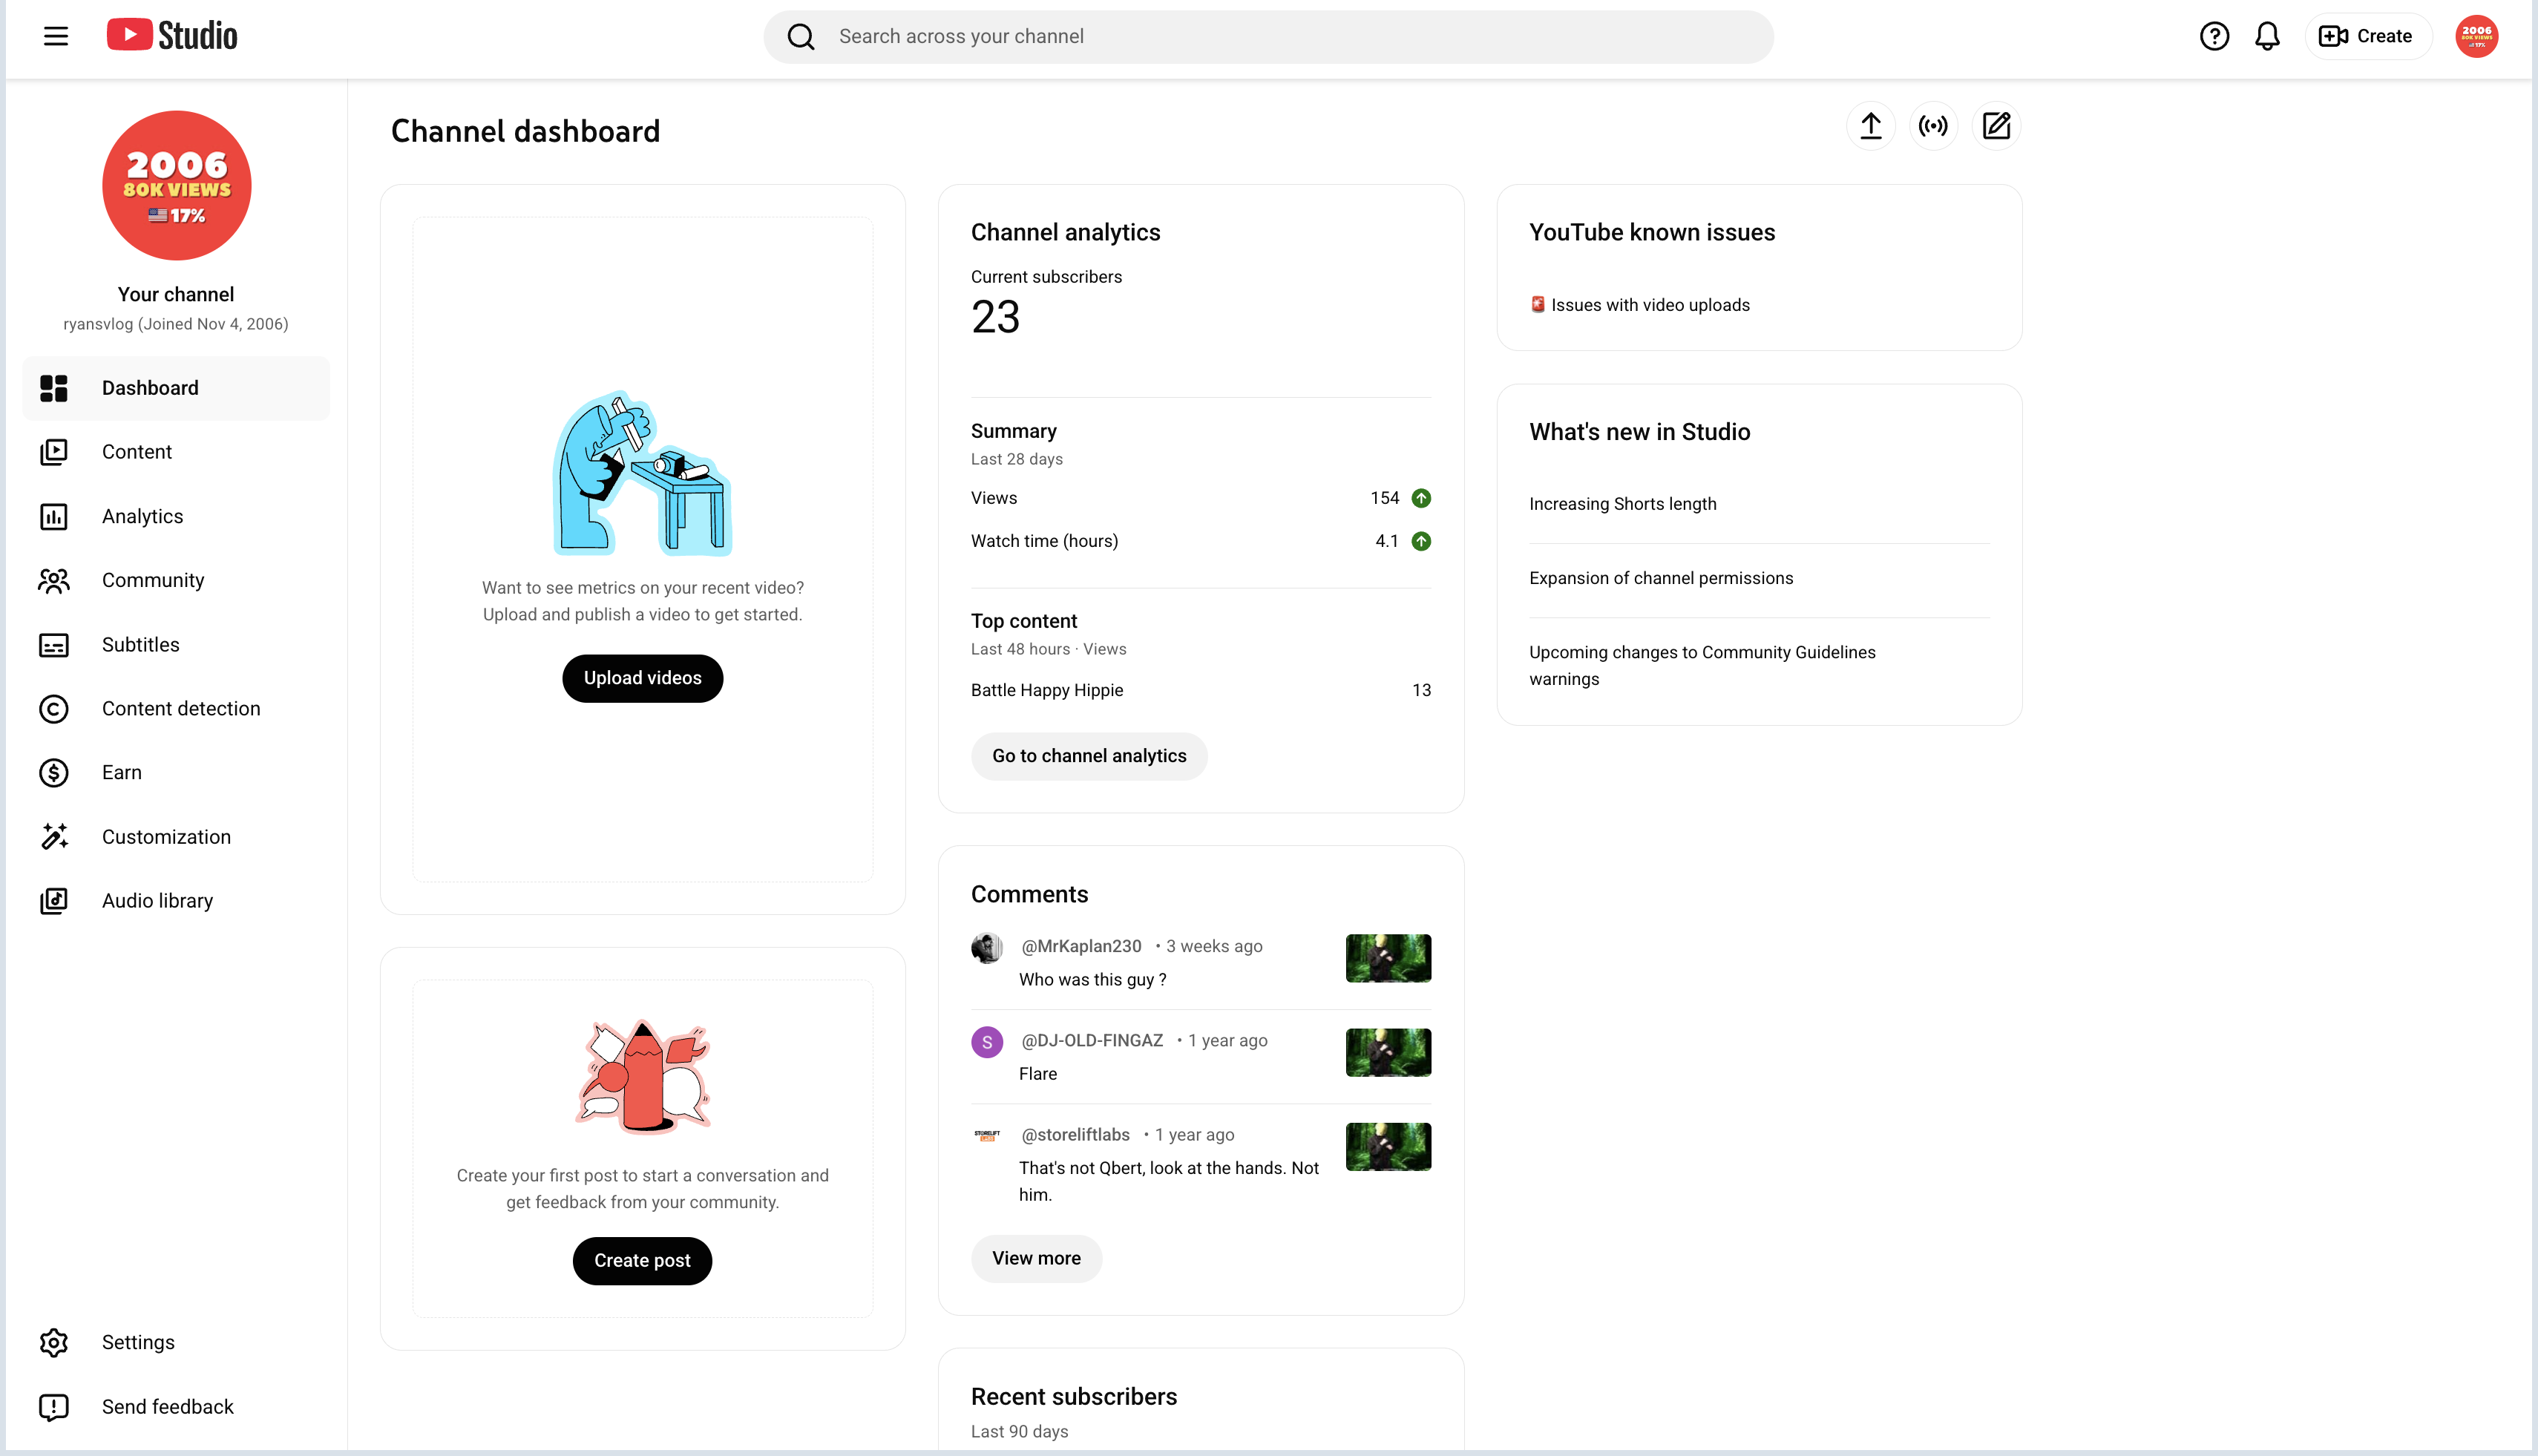The image size is (2538, 1456).
Task: Click the Watch time value 4.1
Action: [x=1386, y=541]
